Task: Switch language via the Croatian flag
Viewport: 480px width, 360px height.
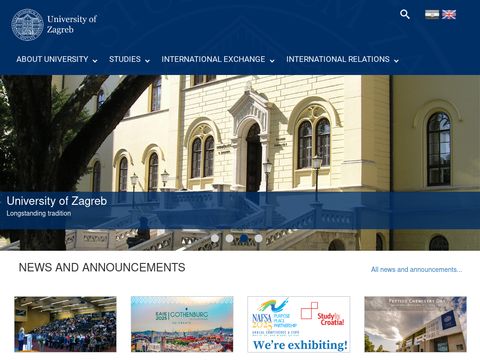Action: click(432, 14)
